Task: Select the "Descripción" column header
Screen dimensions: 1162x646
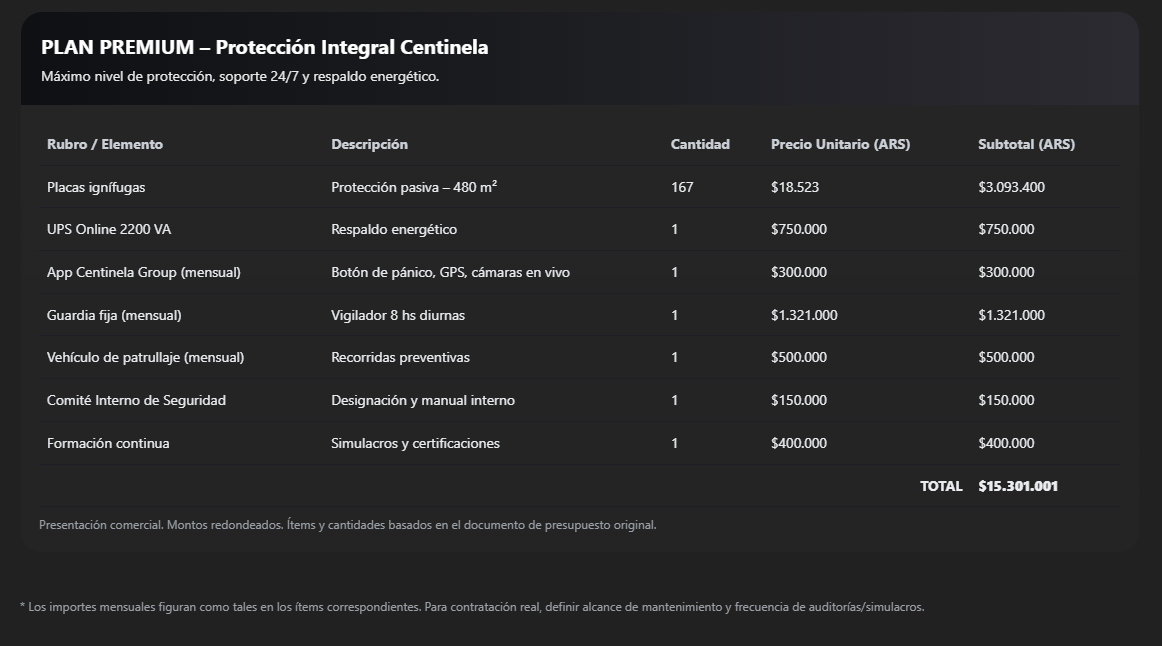Action: [370, 144]
